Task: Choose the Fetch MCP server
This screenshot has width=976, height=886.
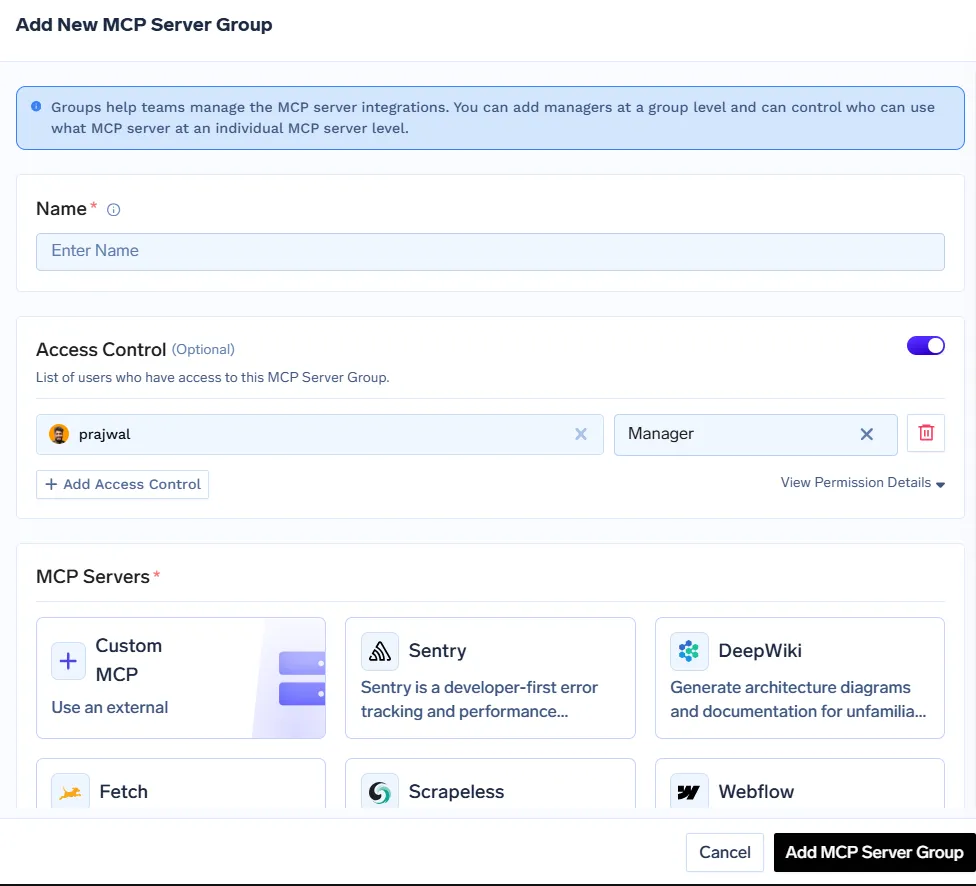Action: click(180, 792)
